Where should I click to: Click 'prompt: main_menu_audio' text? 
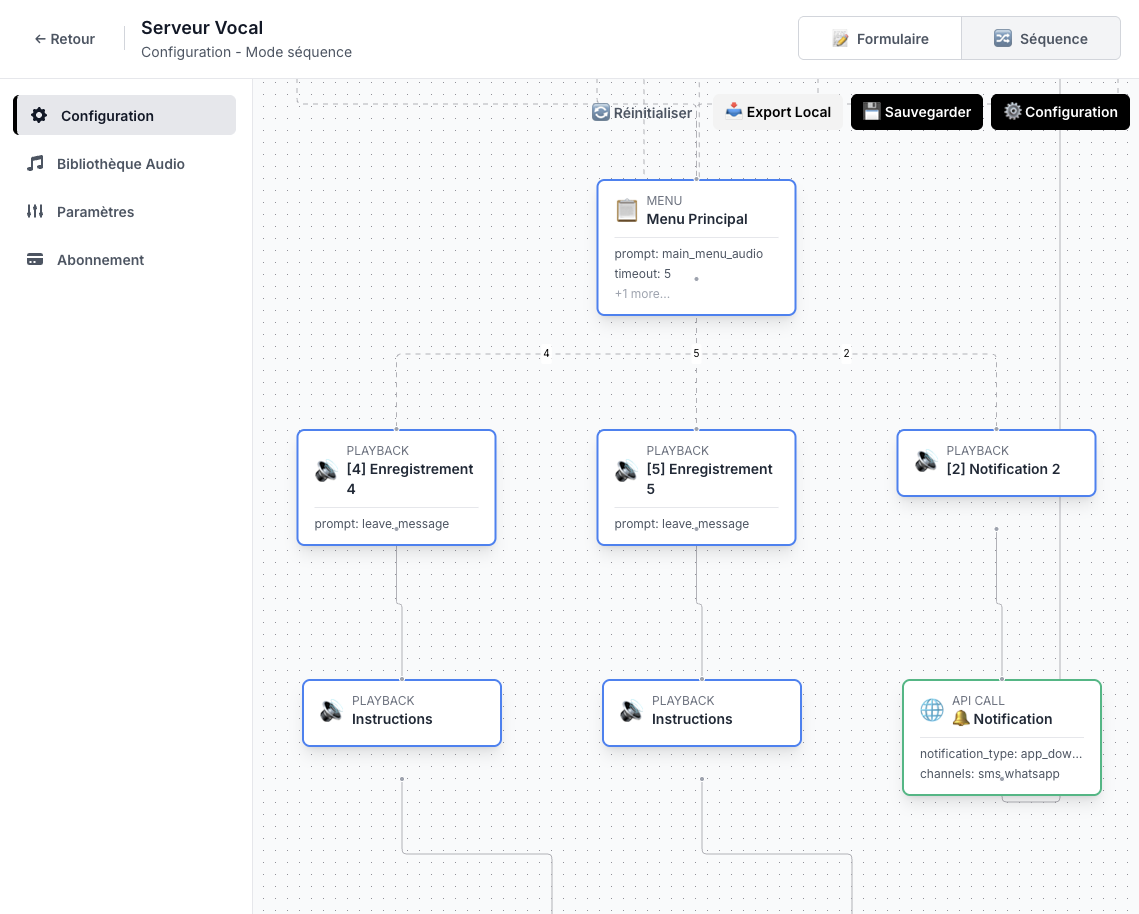coord(689,254)
